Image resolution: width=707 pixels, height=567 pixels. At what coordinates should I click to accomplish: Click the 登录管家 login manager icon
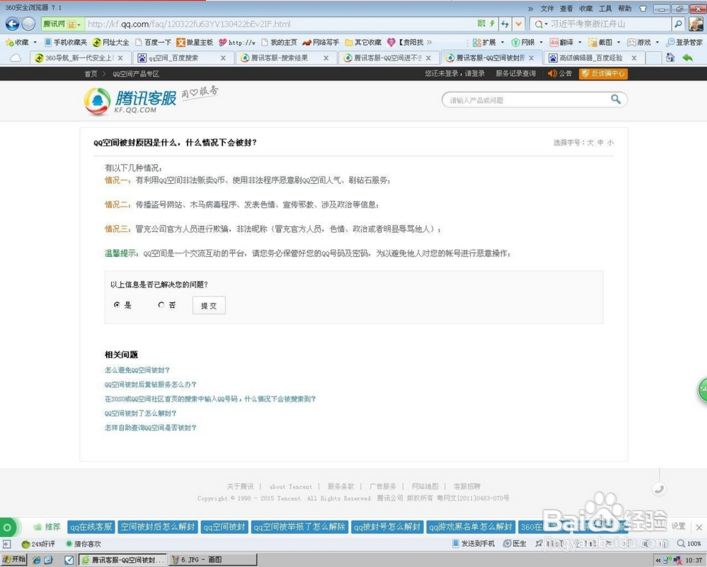point(684,42)
